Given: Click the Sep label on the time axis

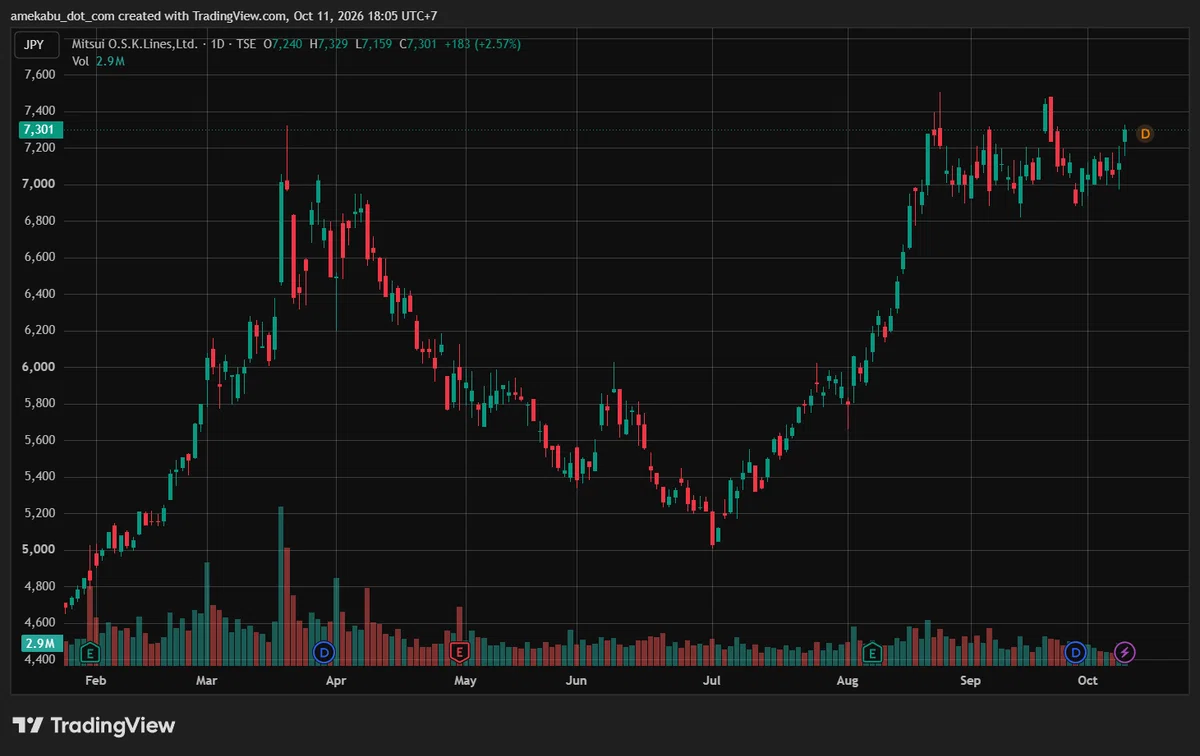Looking at the screenshot, I should [x=971, y=681].
